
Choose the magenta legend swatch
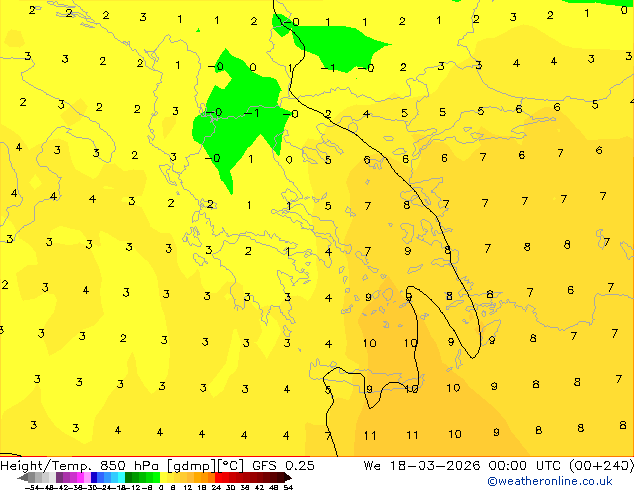[80, 477]
